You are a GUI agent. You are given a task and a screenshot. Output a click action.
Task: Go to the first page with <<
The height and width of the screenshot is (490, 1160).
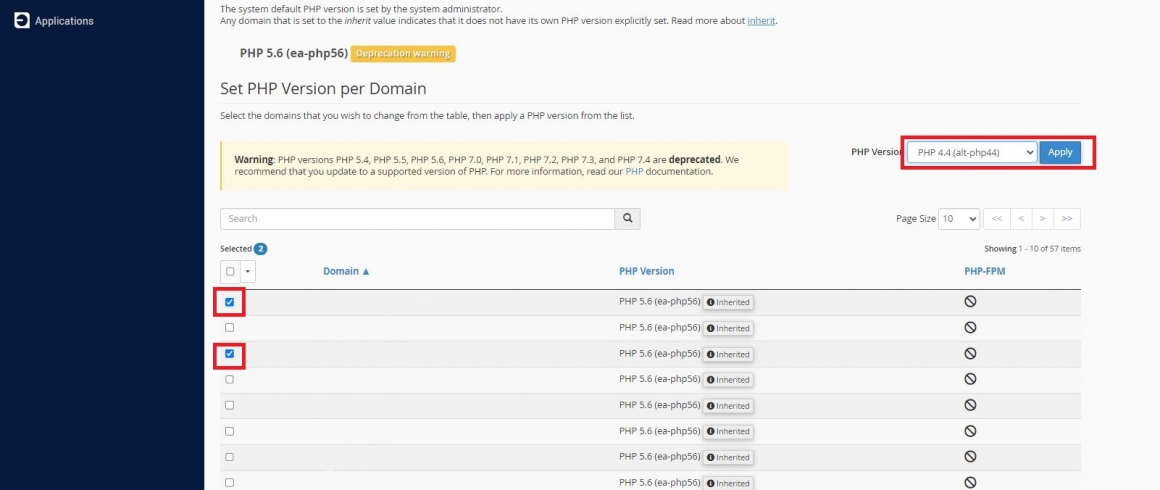[x=996, y=219]
